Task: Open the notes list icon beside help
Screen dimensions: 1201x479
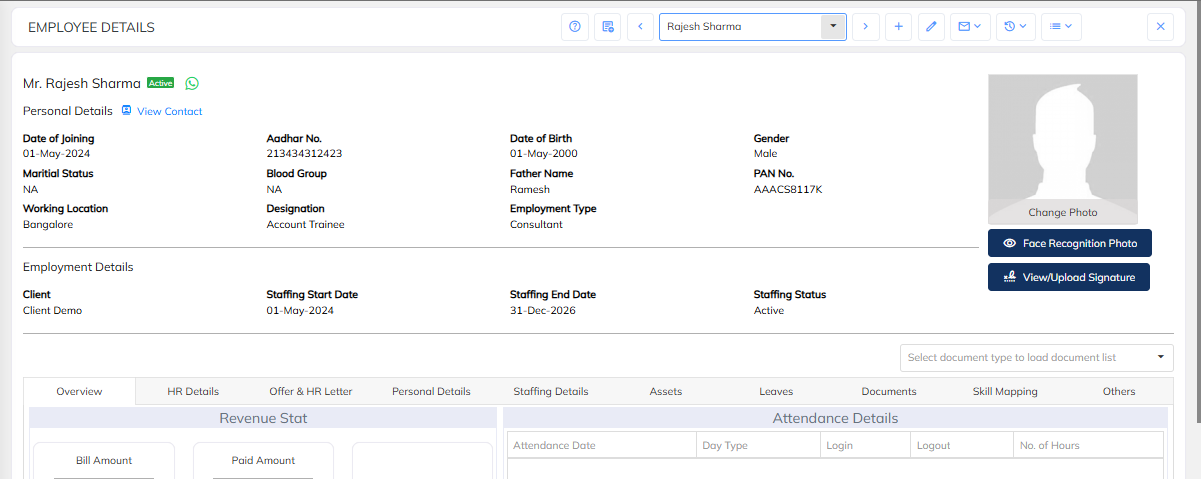Action: click(607, 27)
